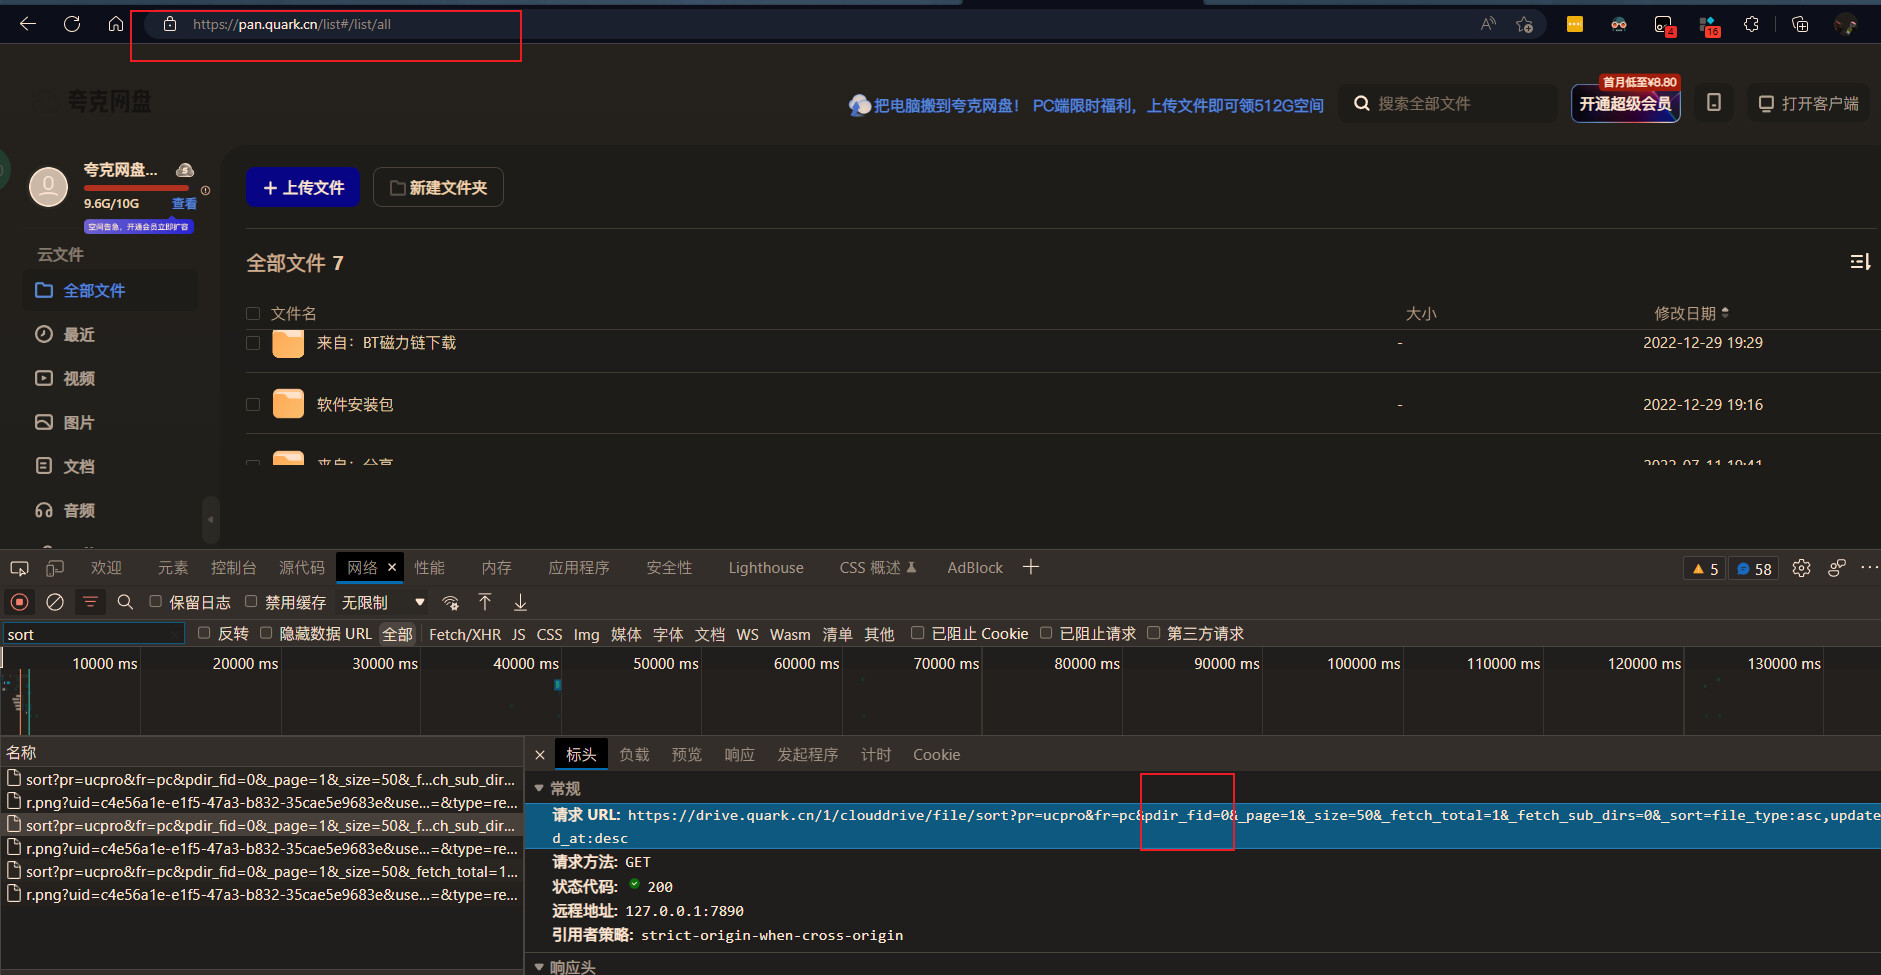Import a HAR file with up arrow

tap(485, 602)
